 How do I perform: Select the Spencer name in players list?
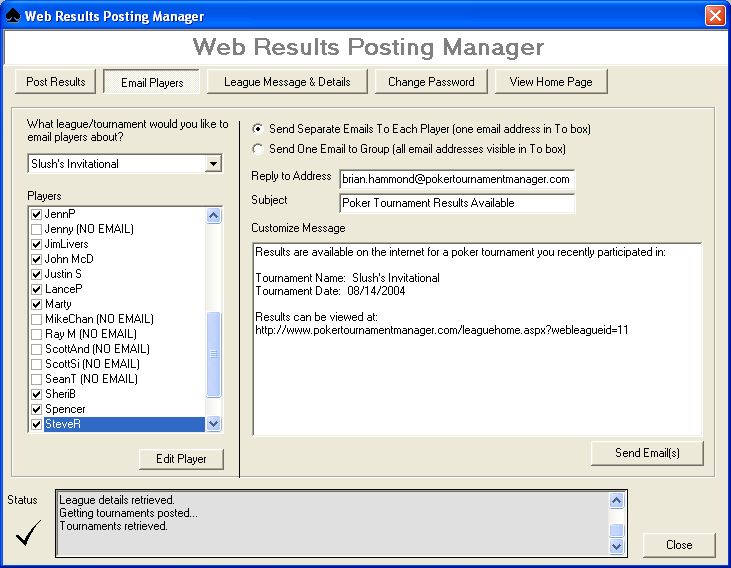pos(65,409)
